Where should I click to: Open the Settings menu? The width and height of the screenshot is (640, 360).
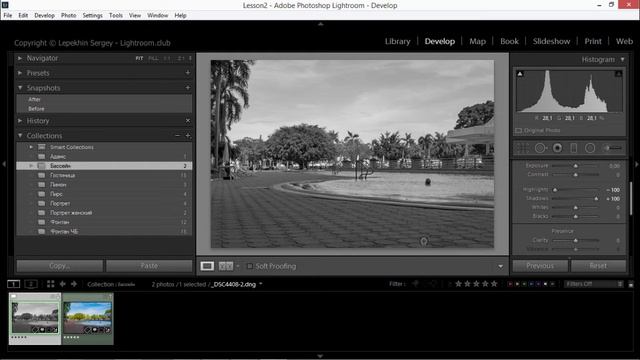pos(92,16)
